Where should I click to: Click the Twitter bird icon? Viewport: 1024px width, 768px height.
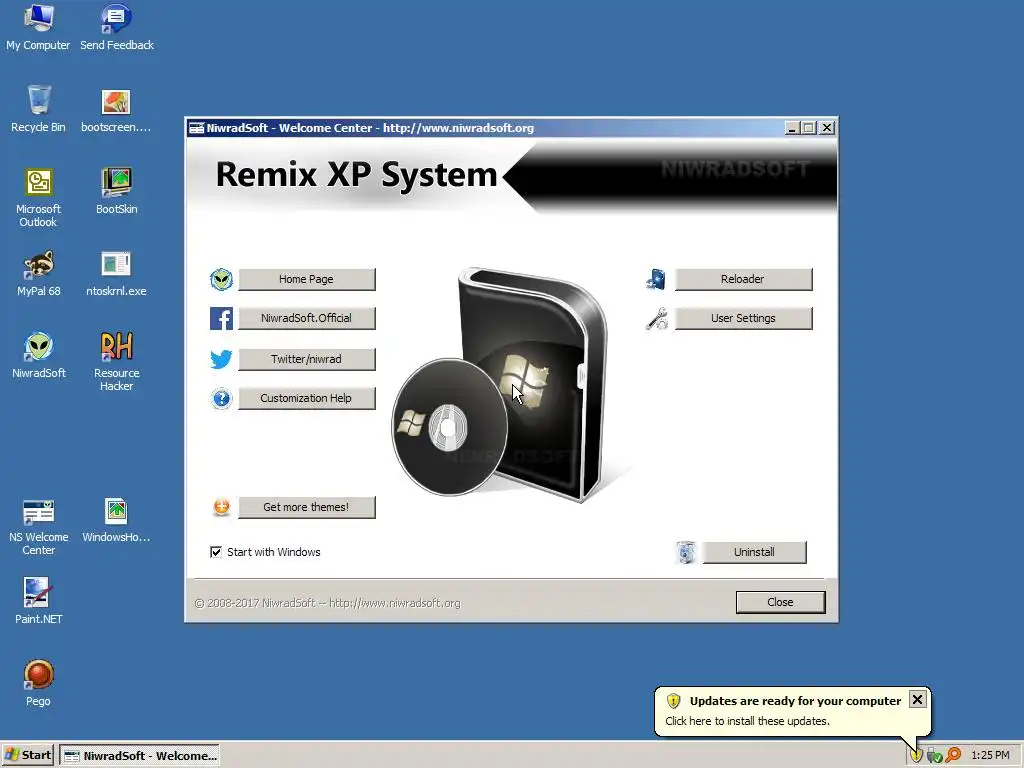221,359
